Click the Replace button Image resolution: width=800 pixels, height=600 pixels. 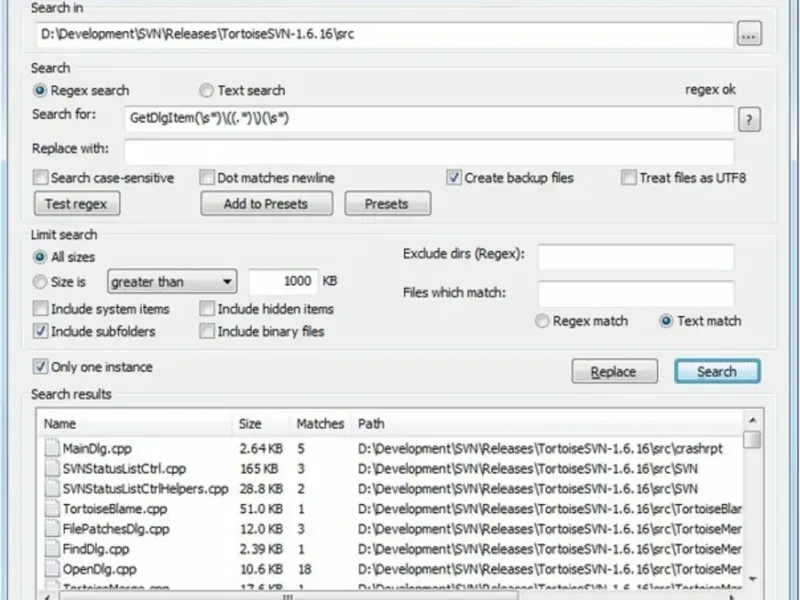tap(614, 371)
